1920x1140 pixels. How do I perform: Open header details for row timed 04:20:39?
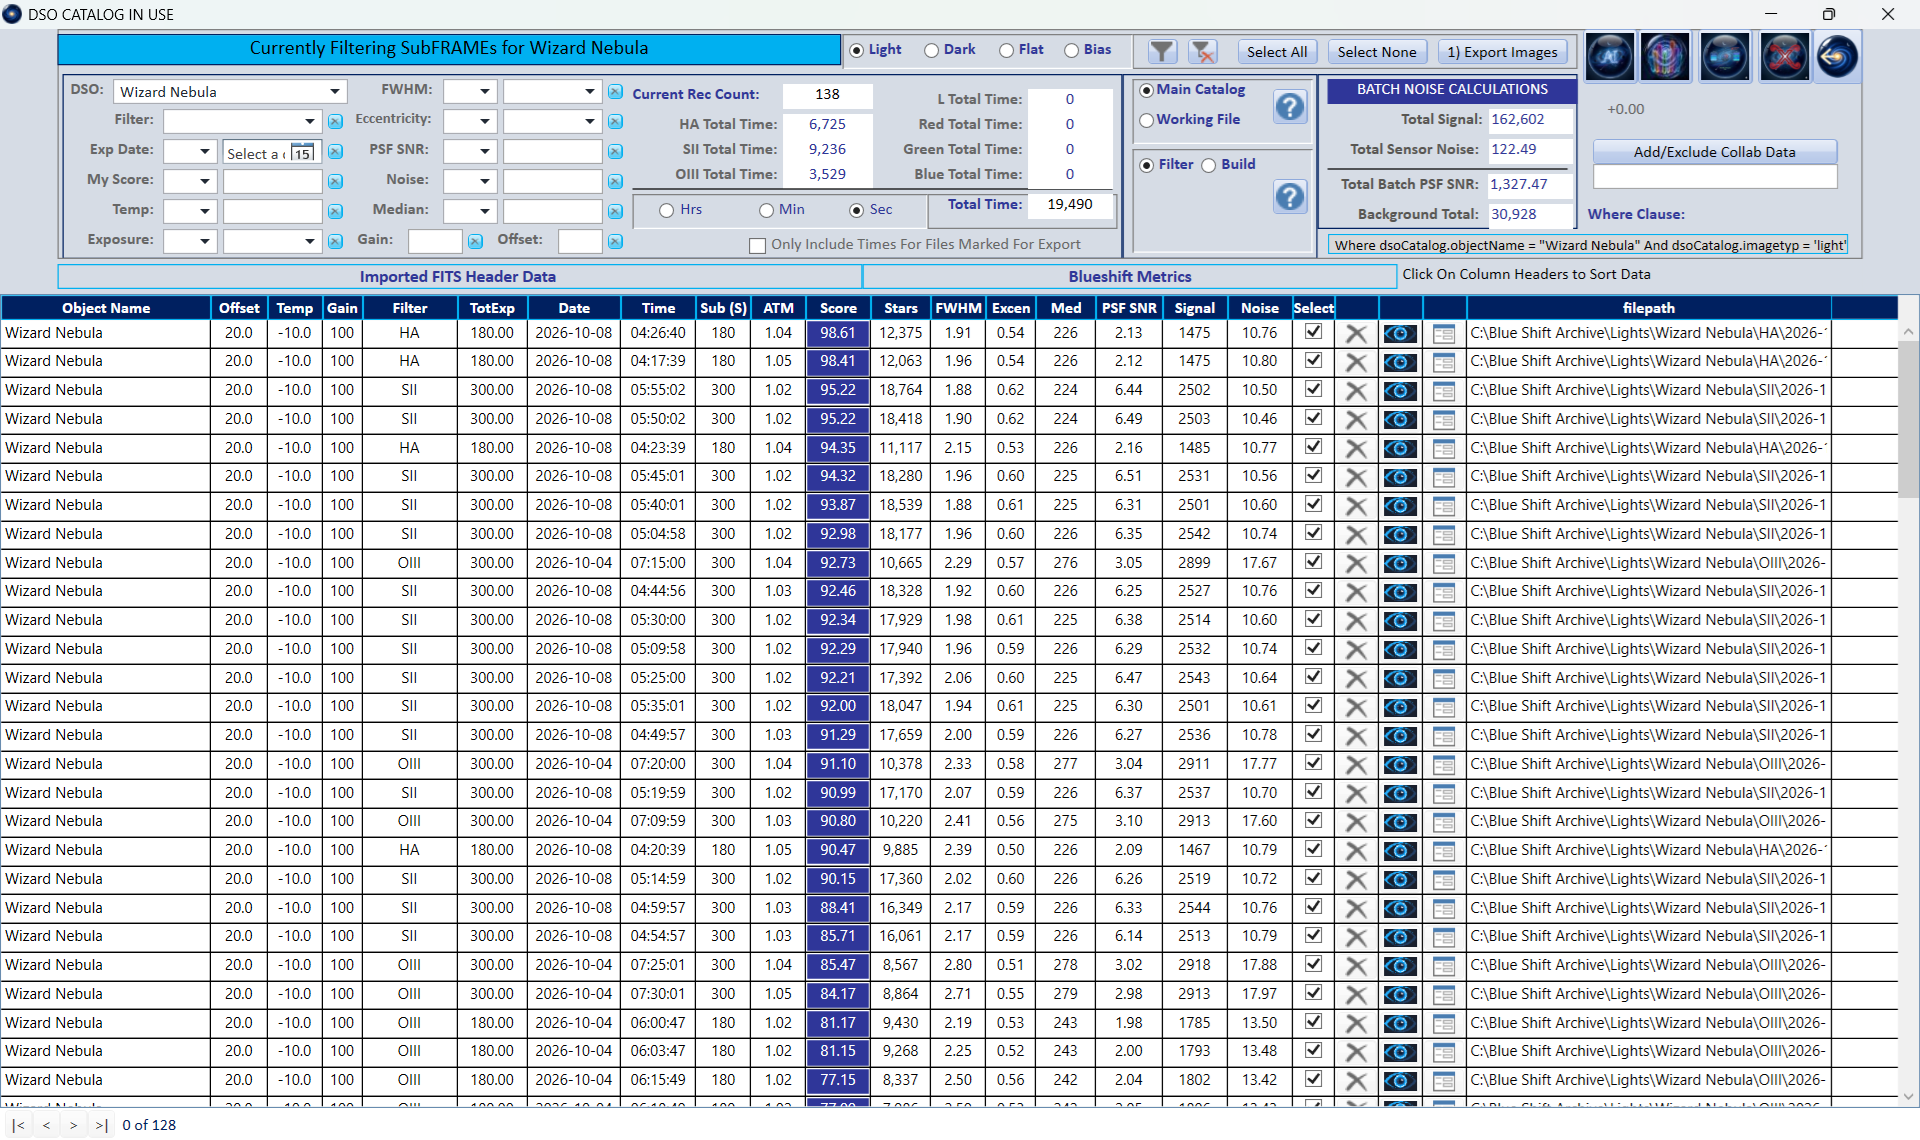coord(1443,851)
